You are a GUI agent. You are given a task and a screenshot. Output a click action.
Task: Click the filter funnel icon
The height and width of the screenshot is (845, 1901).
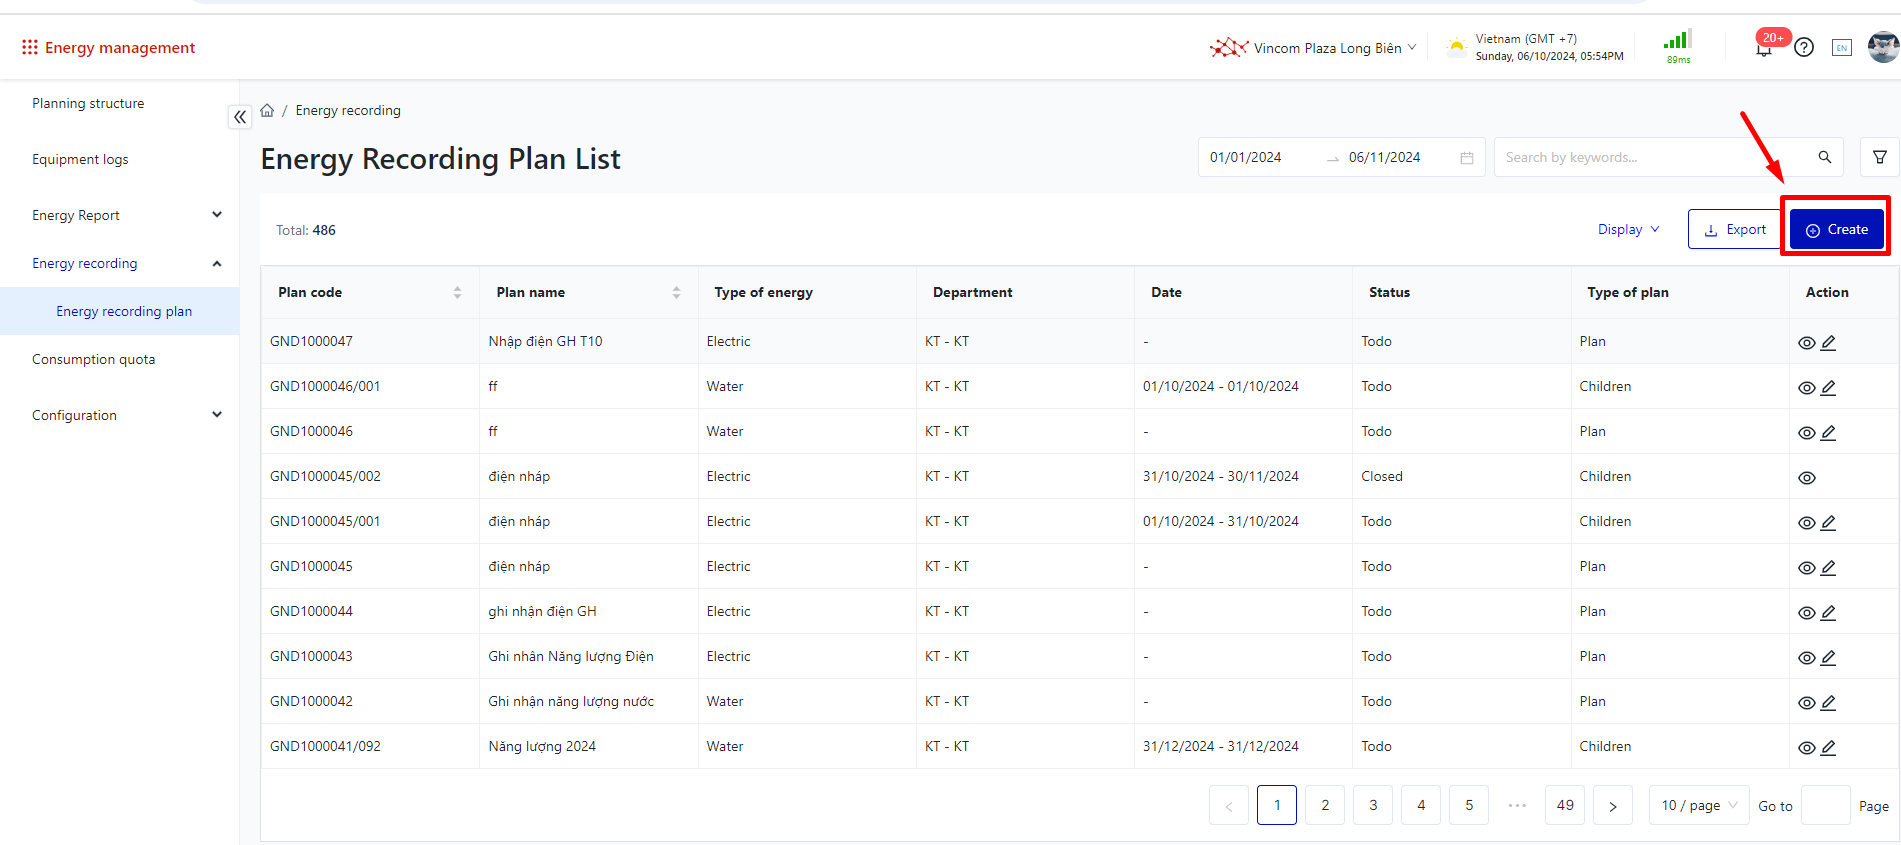[x=1879, y=157]
